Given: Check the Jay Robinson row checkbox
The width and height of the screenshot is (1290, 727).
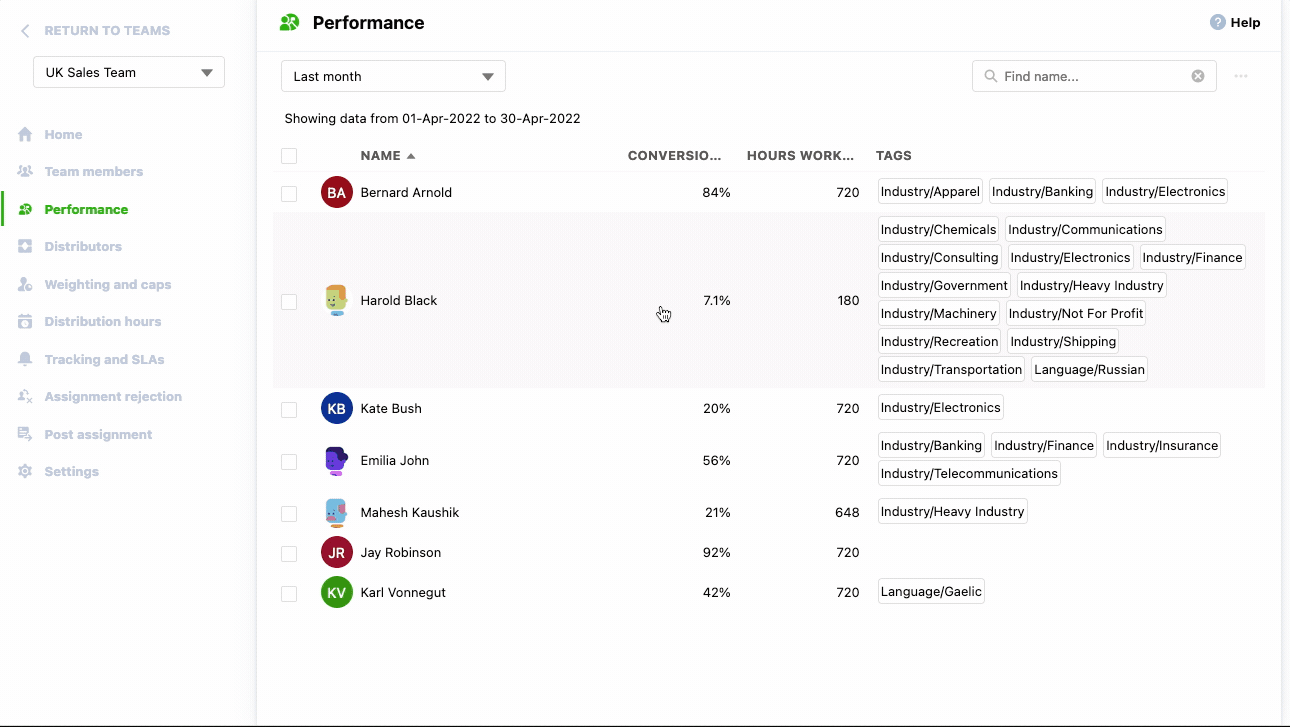Looking at the screenshot, I should [289, 554].
